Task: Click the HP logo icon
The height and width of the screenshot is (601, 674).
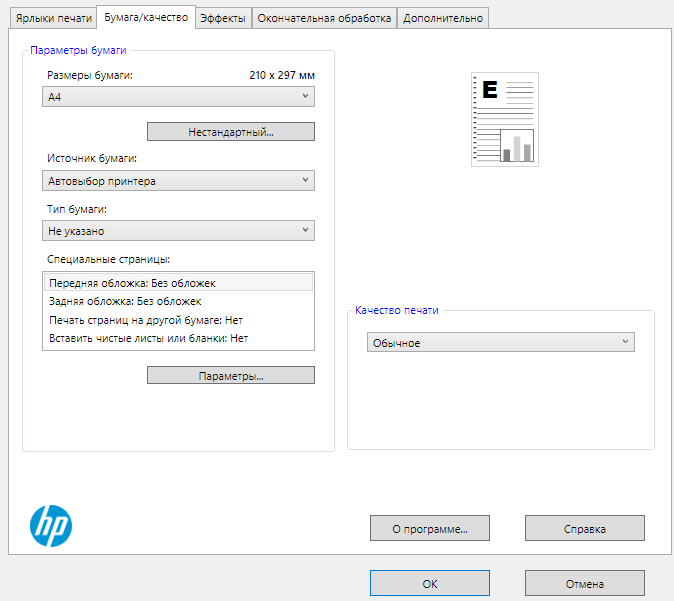Action: coord(50,524)
